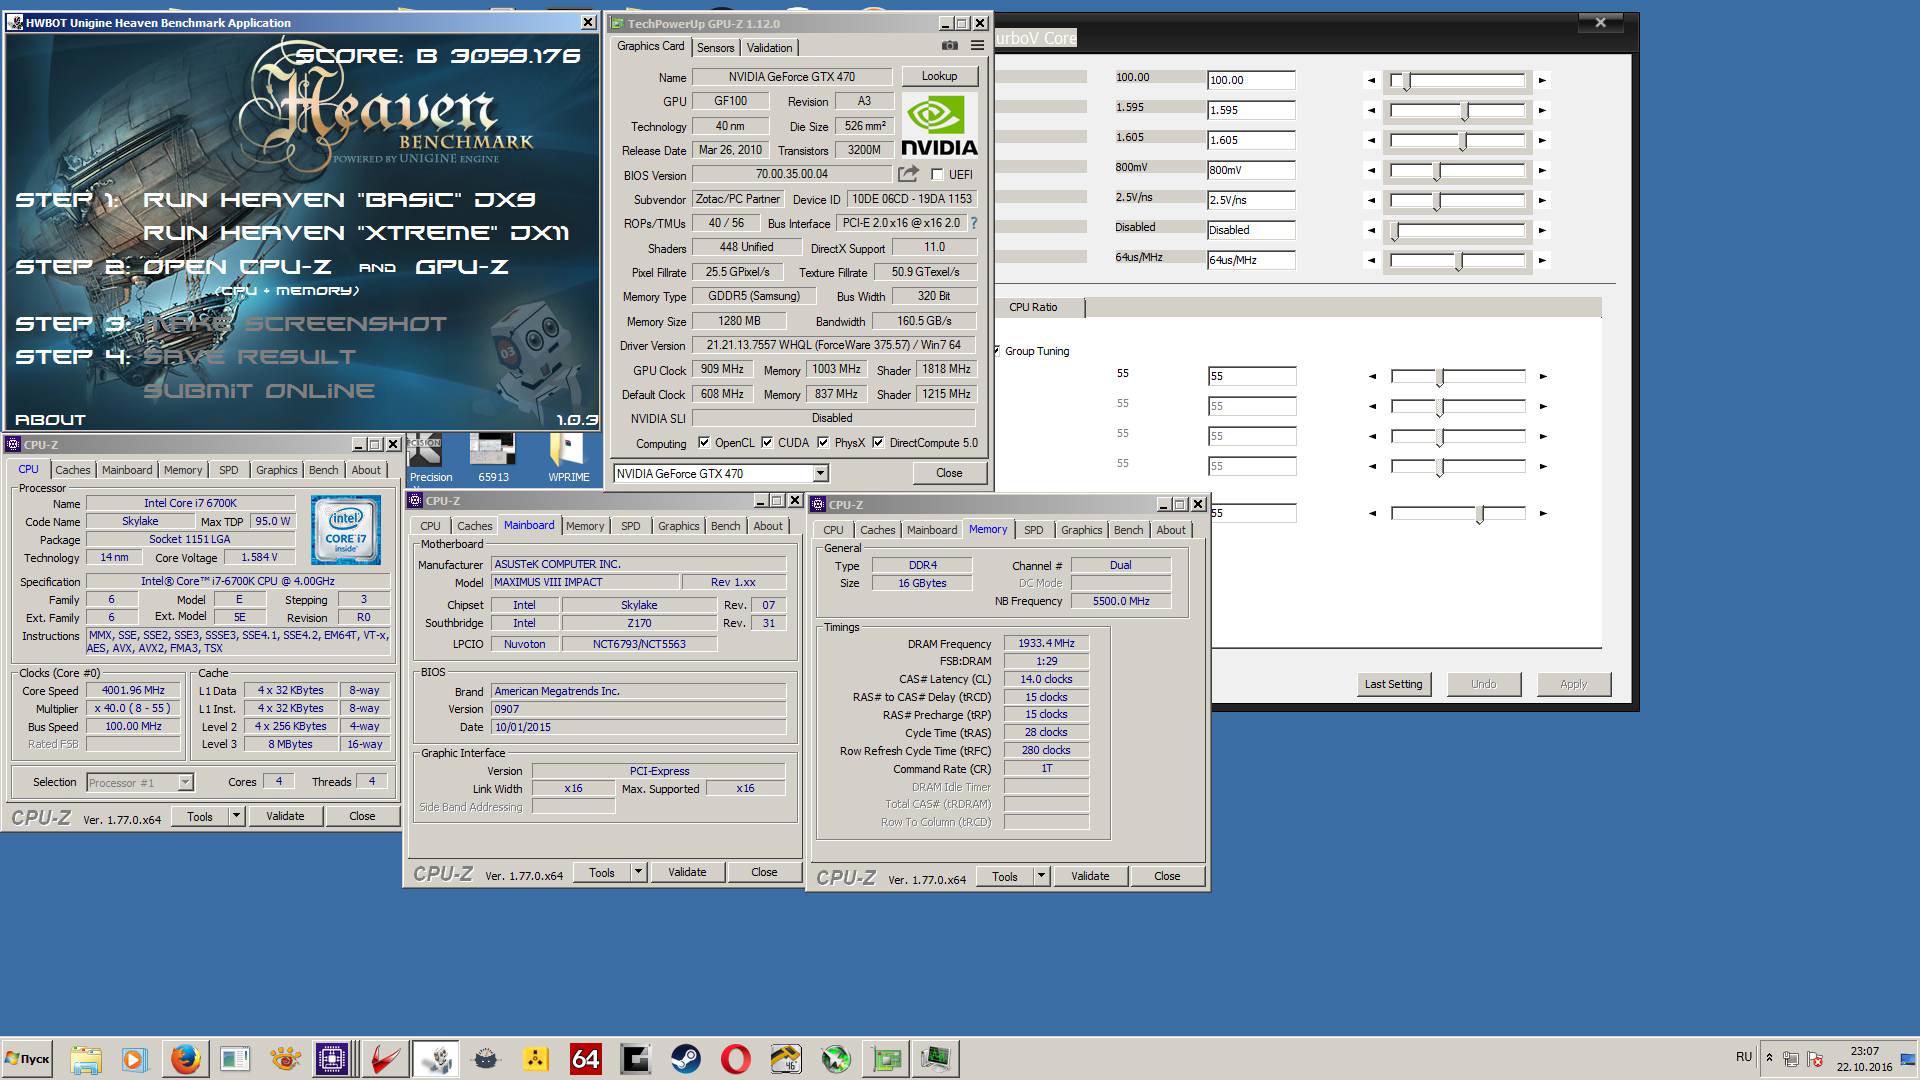Click the Close button in GPU-Z
Image resolution: width=1920 pixels, height=1080 pixels.
click(949, 473)
